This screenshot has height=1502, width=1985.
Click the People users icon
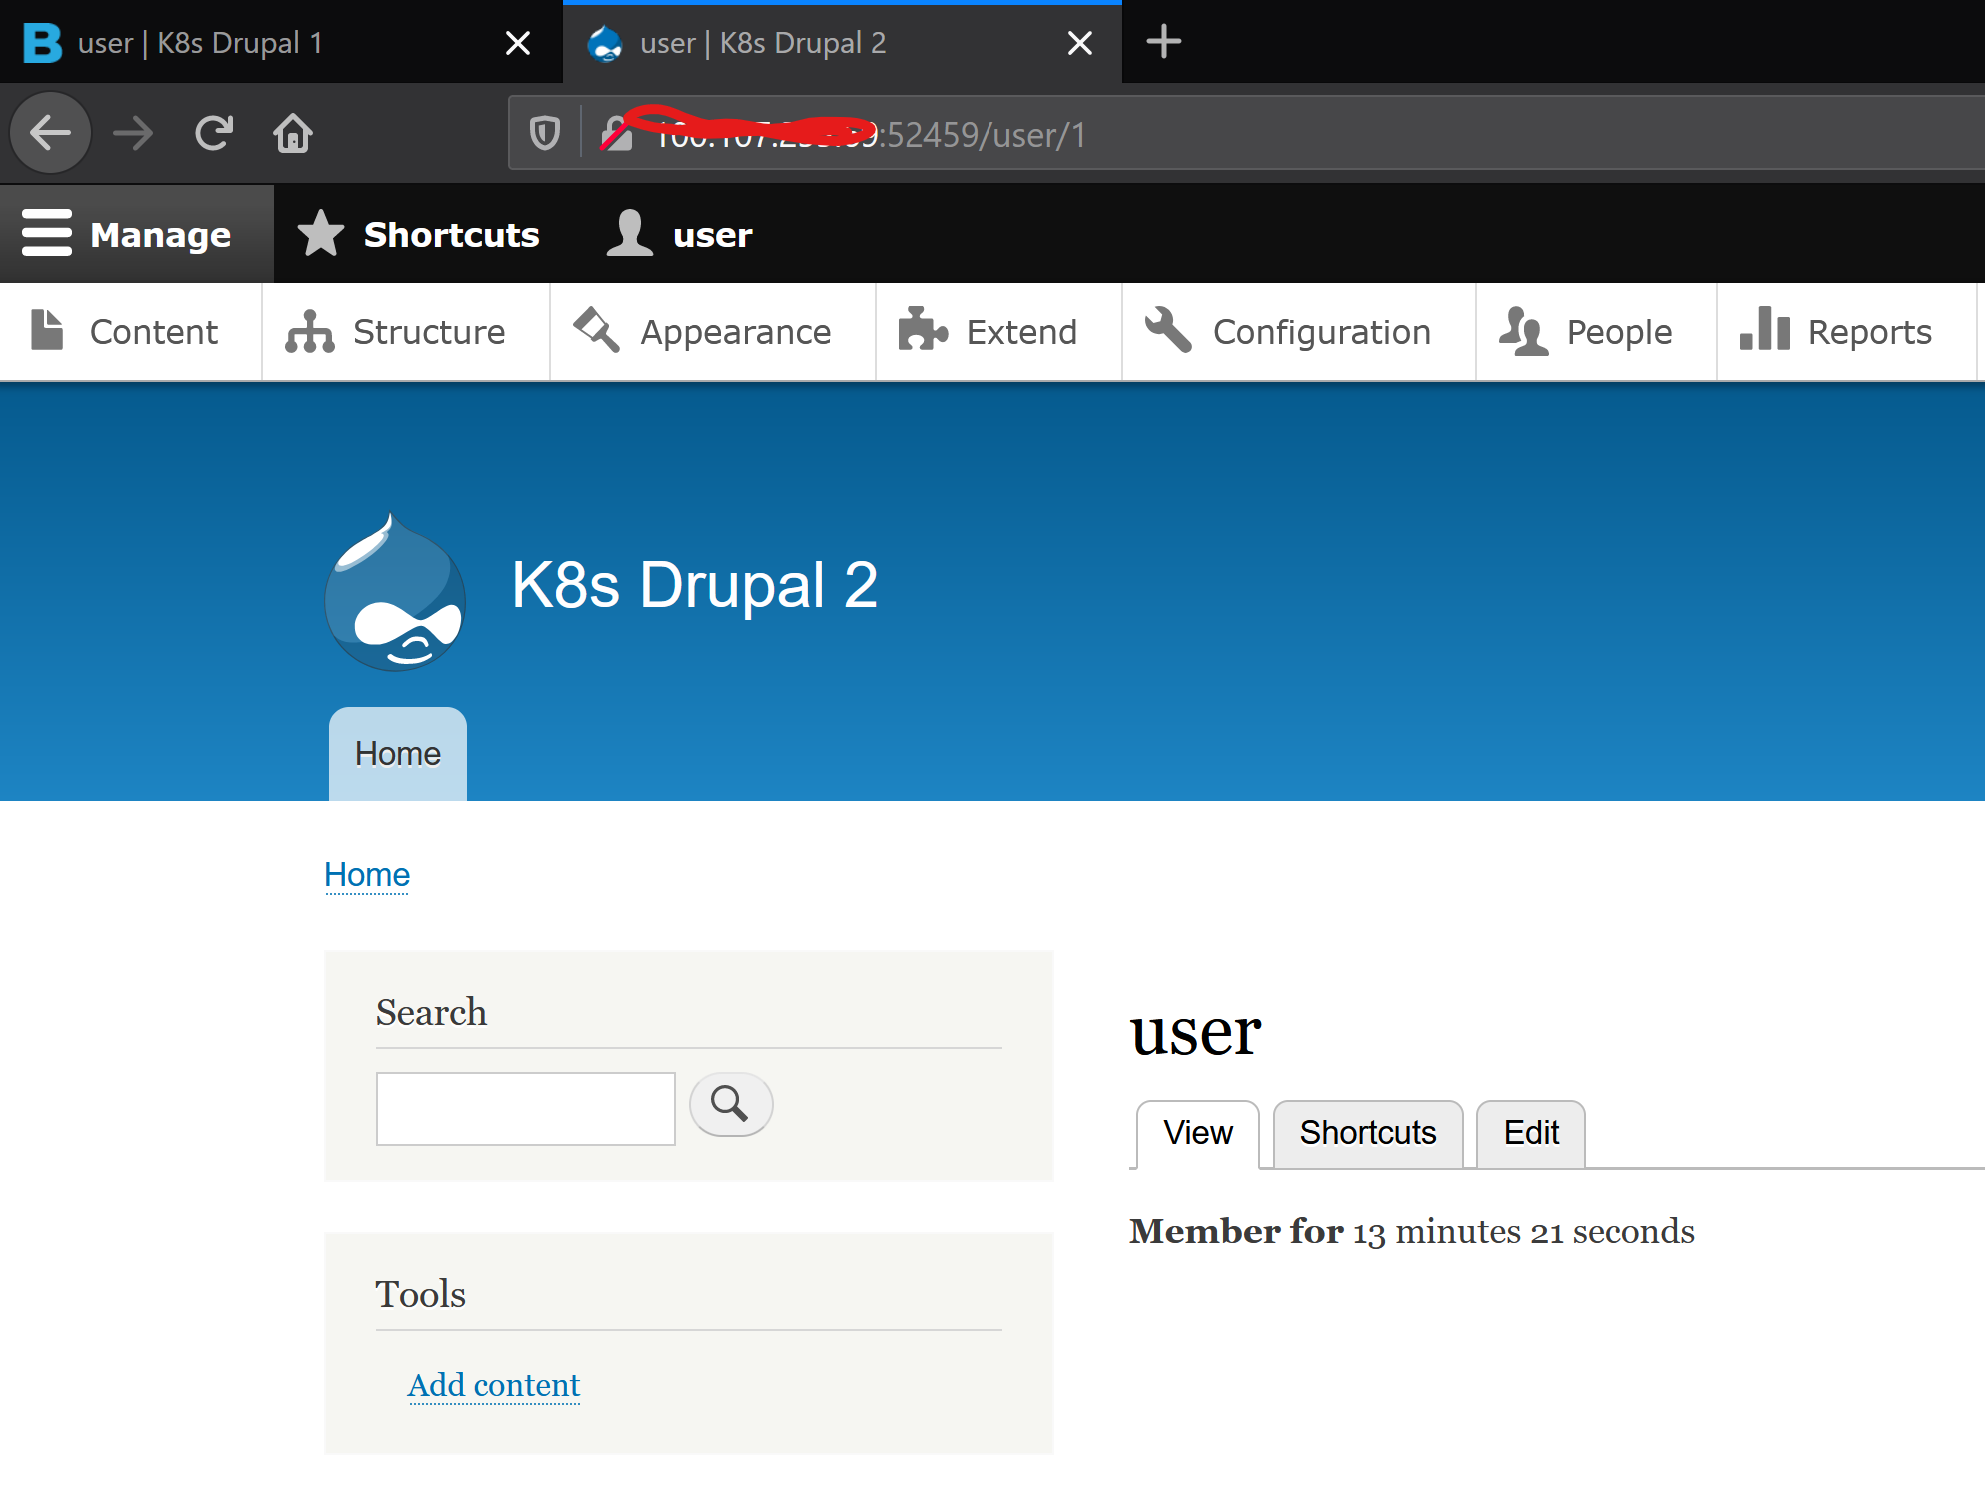click(x=1523, y=331)
